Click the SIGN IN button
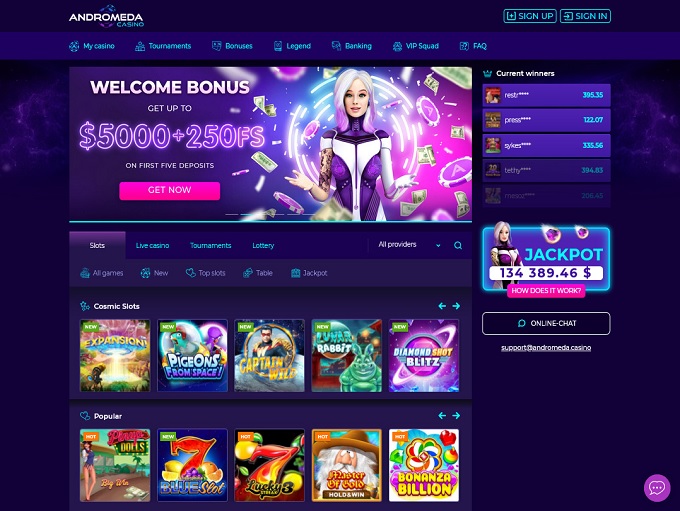680x511 pixels. coord(585,16)
